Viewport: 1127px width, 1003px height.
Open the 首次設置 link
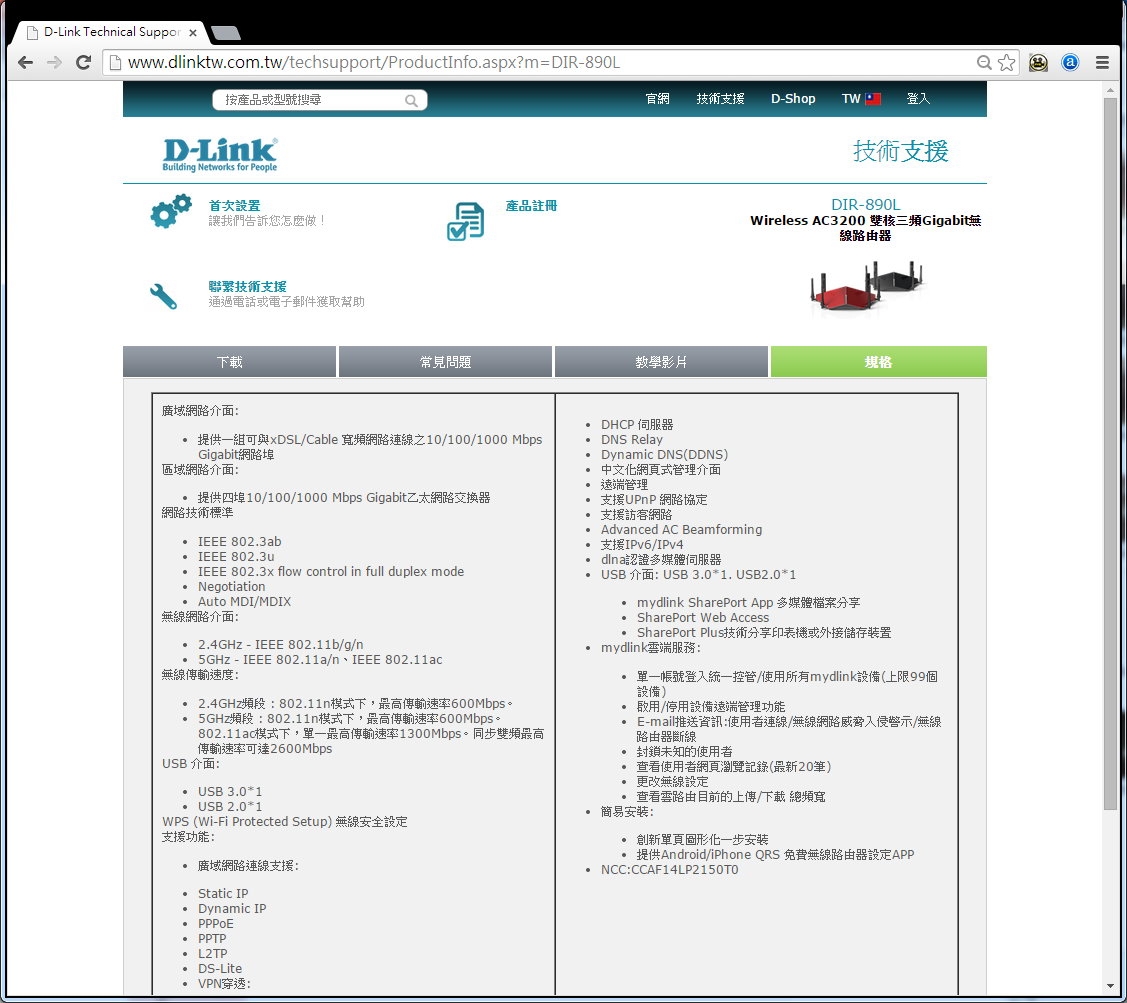pyautogui.click(x=234, y=206)
